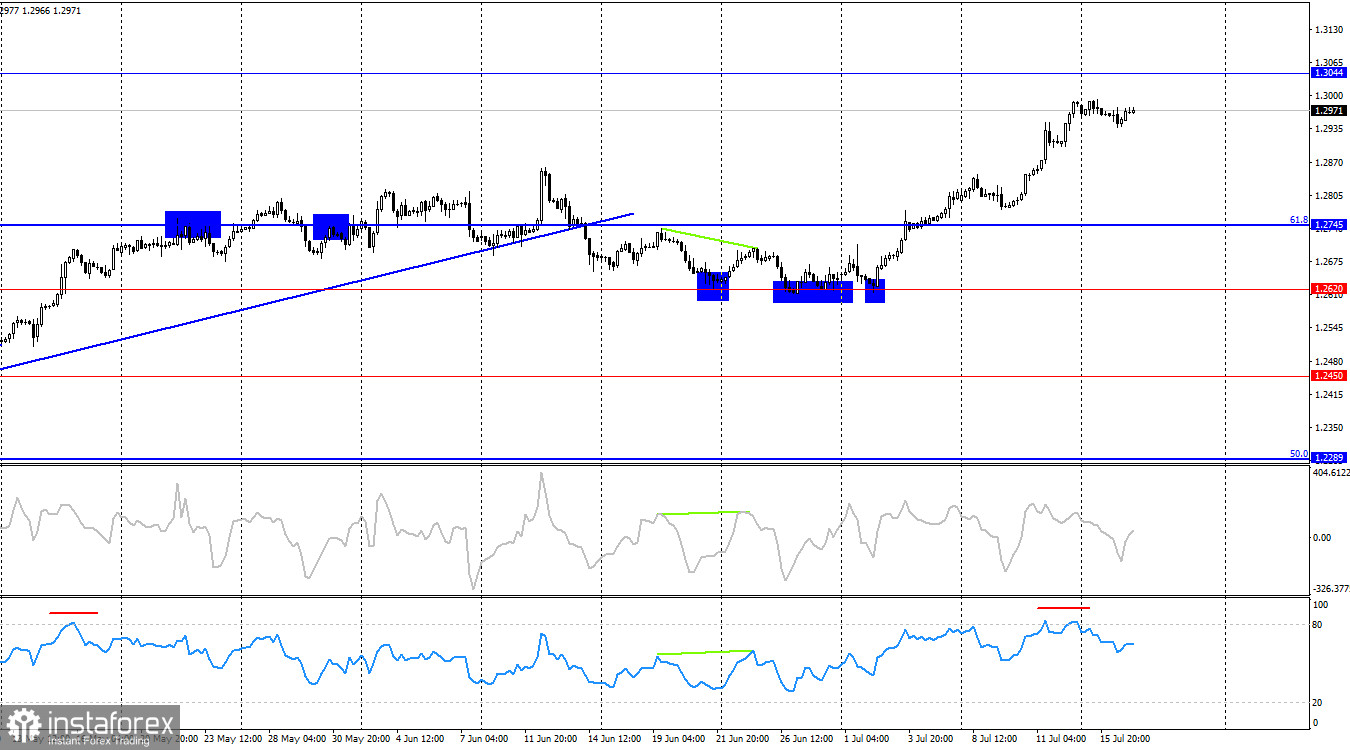Click the red 1.2620 level price tag
Screen dimensions: 1350x750
1329,289
